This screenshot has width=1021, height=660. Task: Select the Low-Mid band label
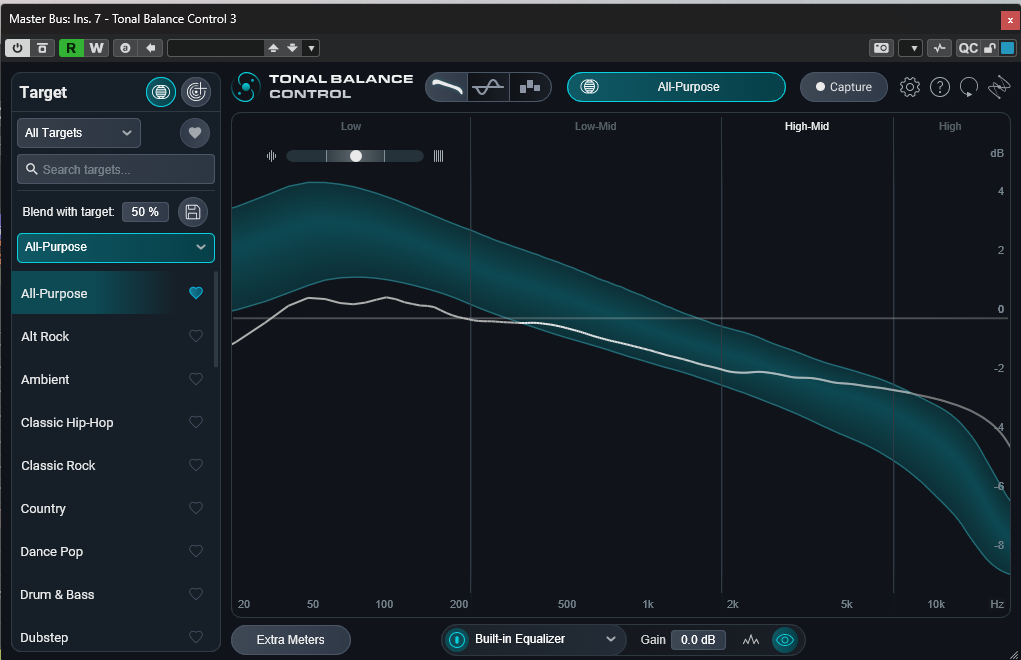[x=595, y=126]
